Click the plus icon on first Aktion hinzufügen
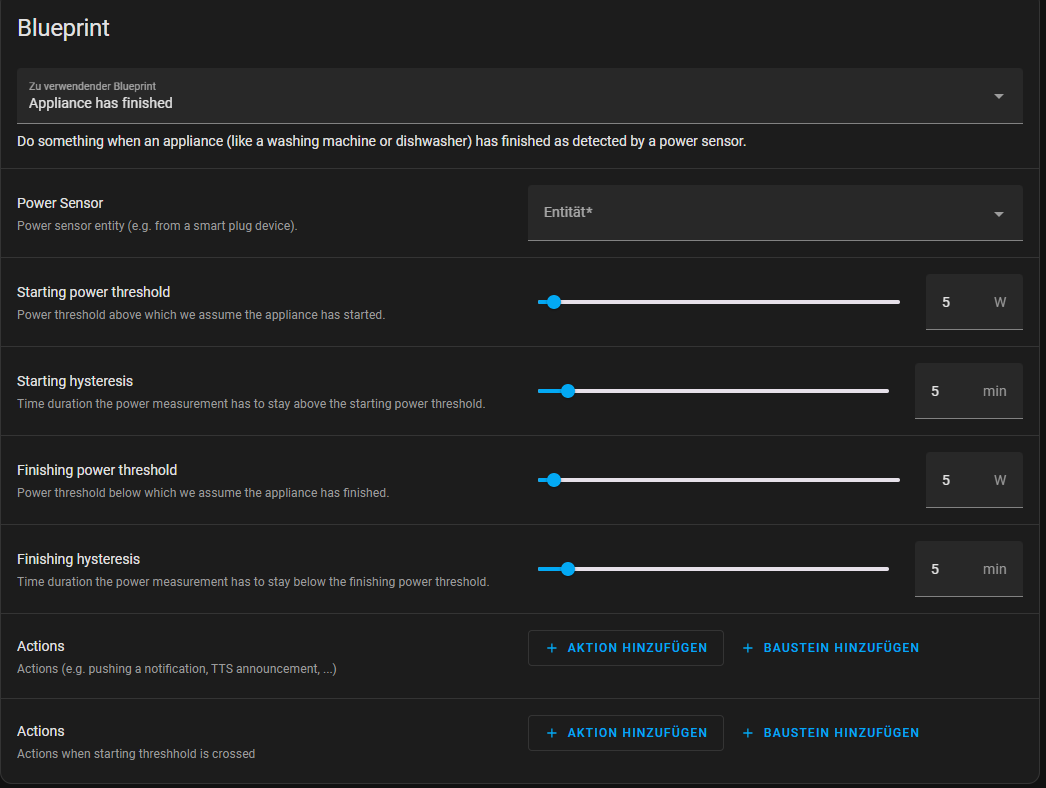 point(552,648)
